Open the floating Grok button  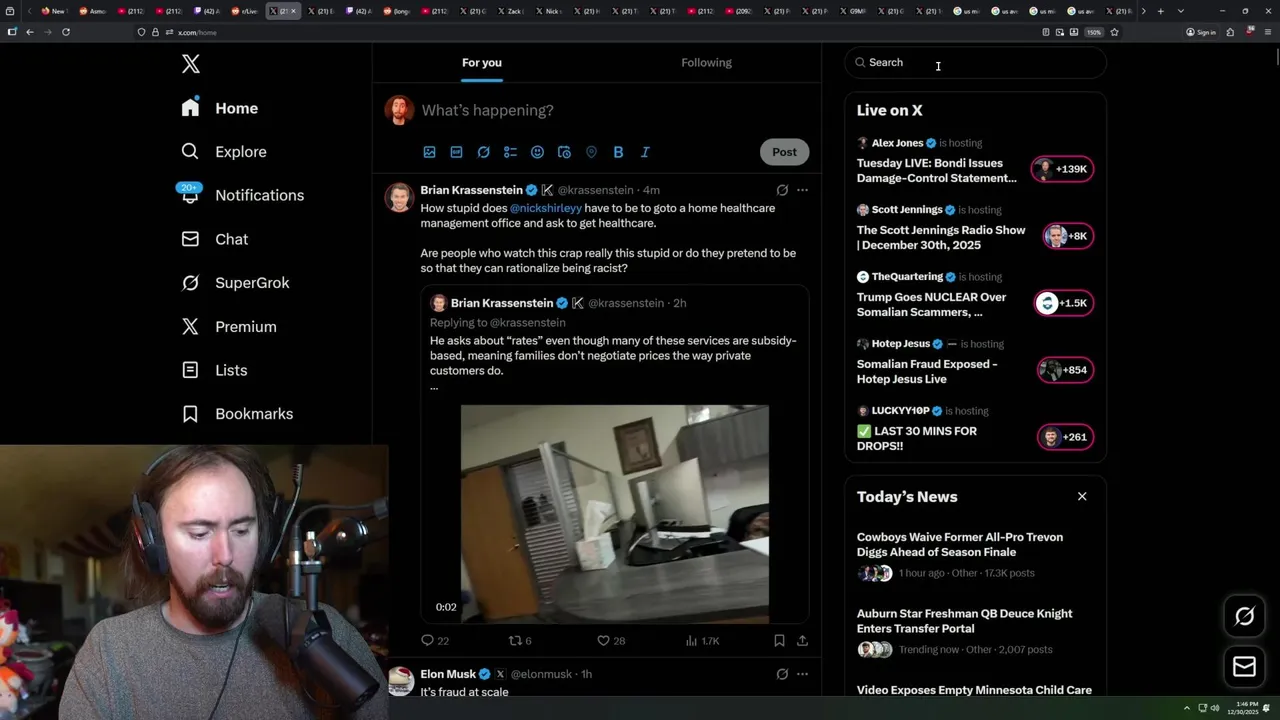(x=1244, y=617)
